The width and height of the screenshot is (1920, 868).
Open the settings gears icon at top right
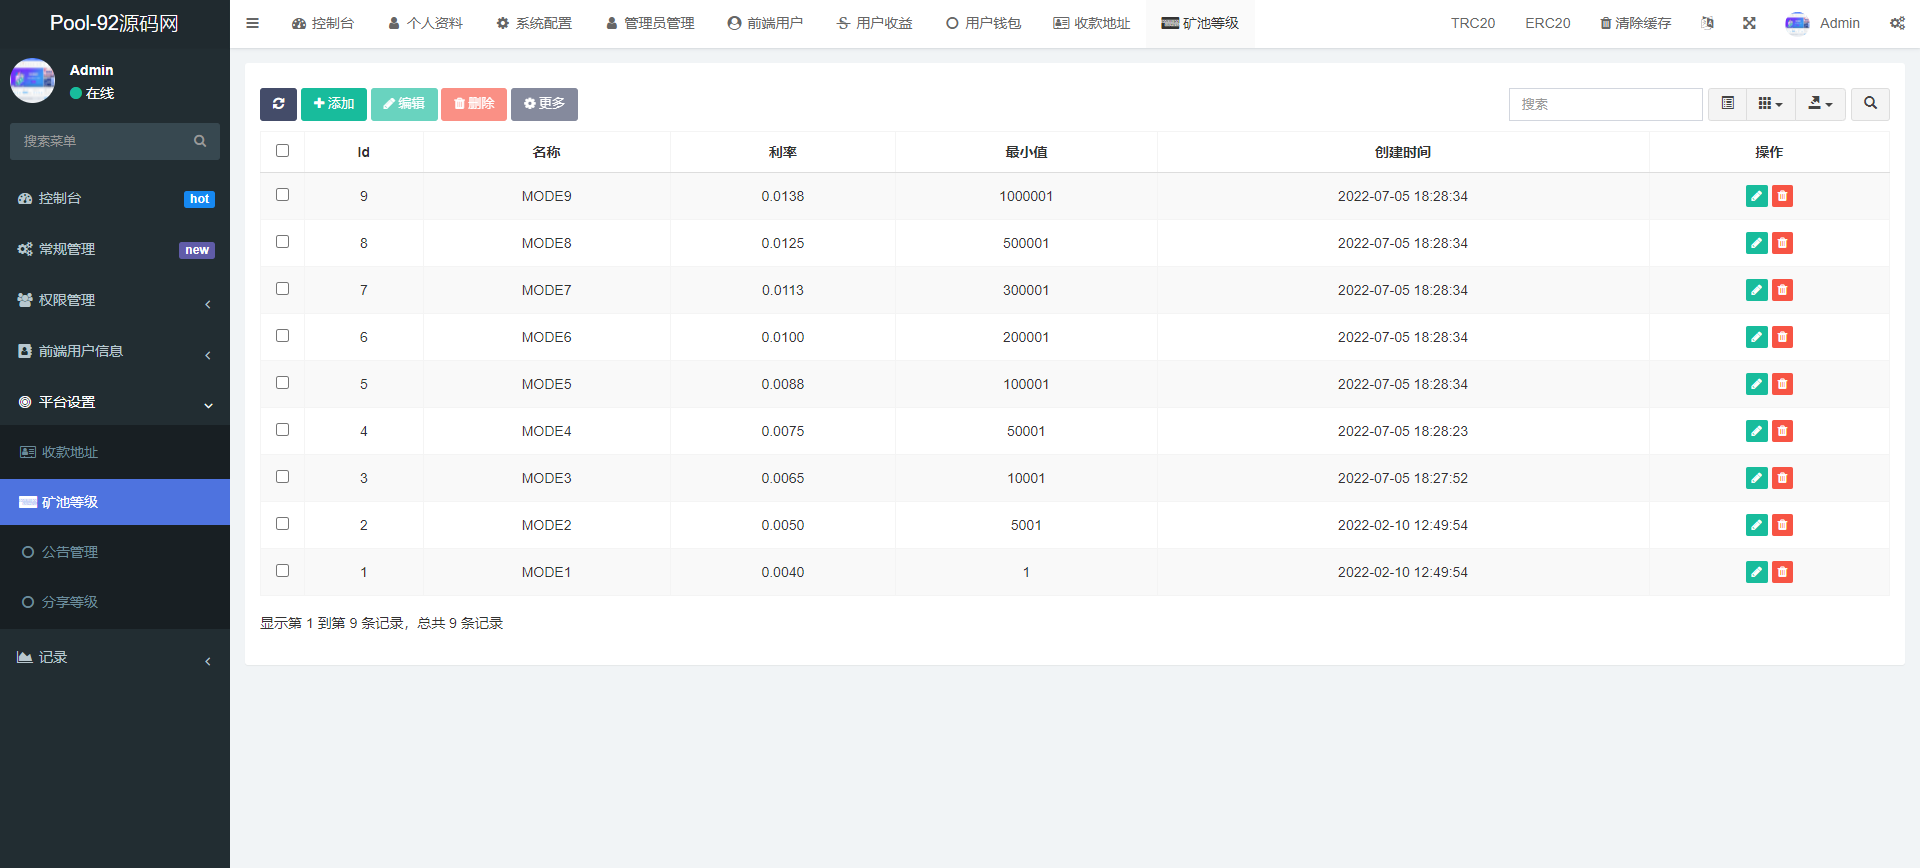tap(1897, 23)
